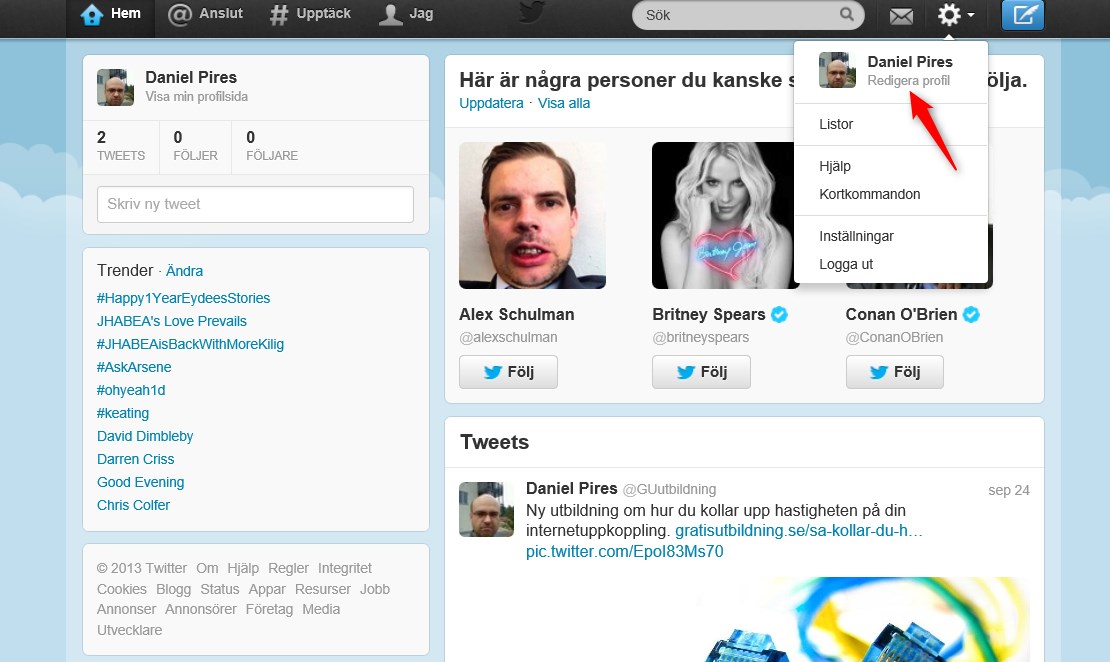Open footer link Cookies
Image resolution: width=1110 pixels, height=662 pixels.
point(122,589)
